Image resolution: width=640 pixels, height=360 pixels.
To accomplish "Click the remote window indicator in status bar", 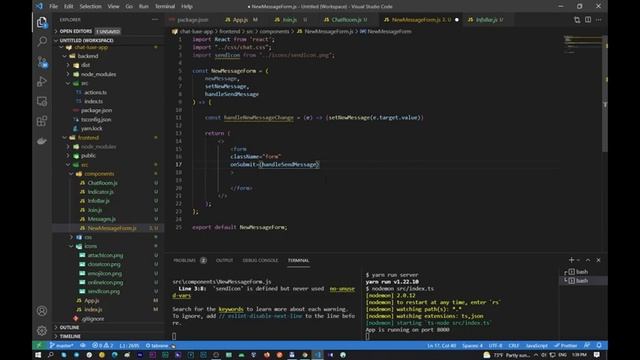I will click(x=39, y=345).
